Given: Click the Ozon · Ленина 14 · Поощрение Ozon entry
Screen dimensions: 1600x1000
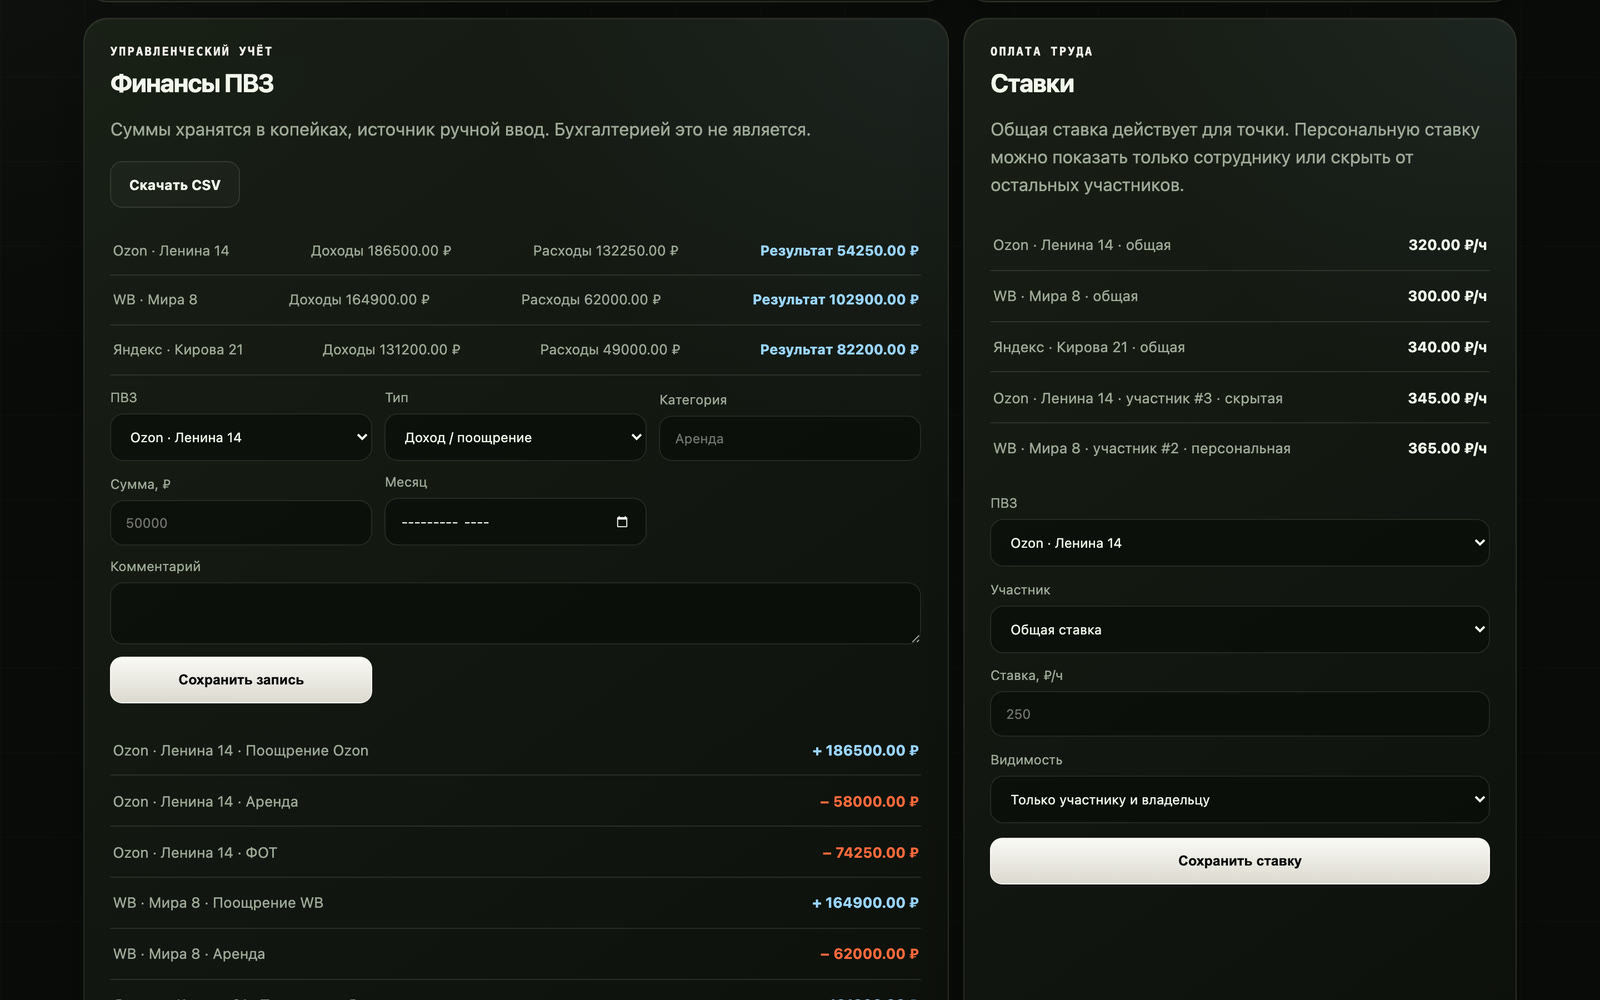Looking at the screenshot, I should [515, 751].
